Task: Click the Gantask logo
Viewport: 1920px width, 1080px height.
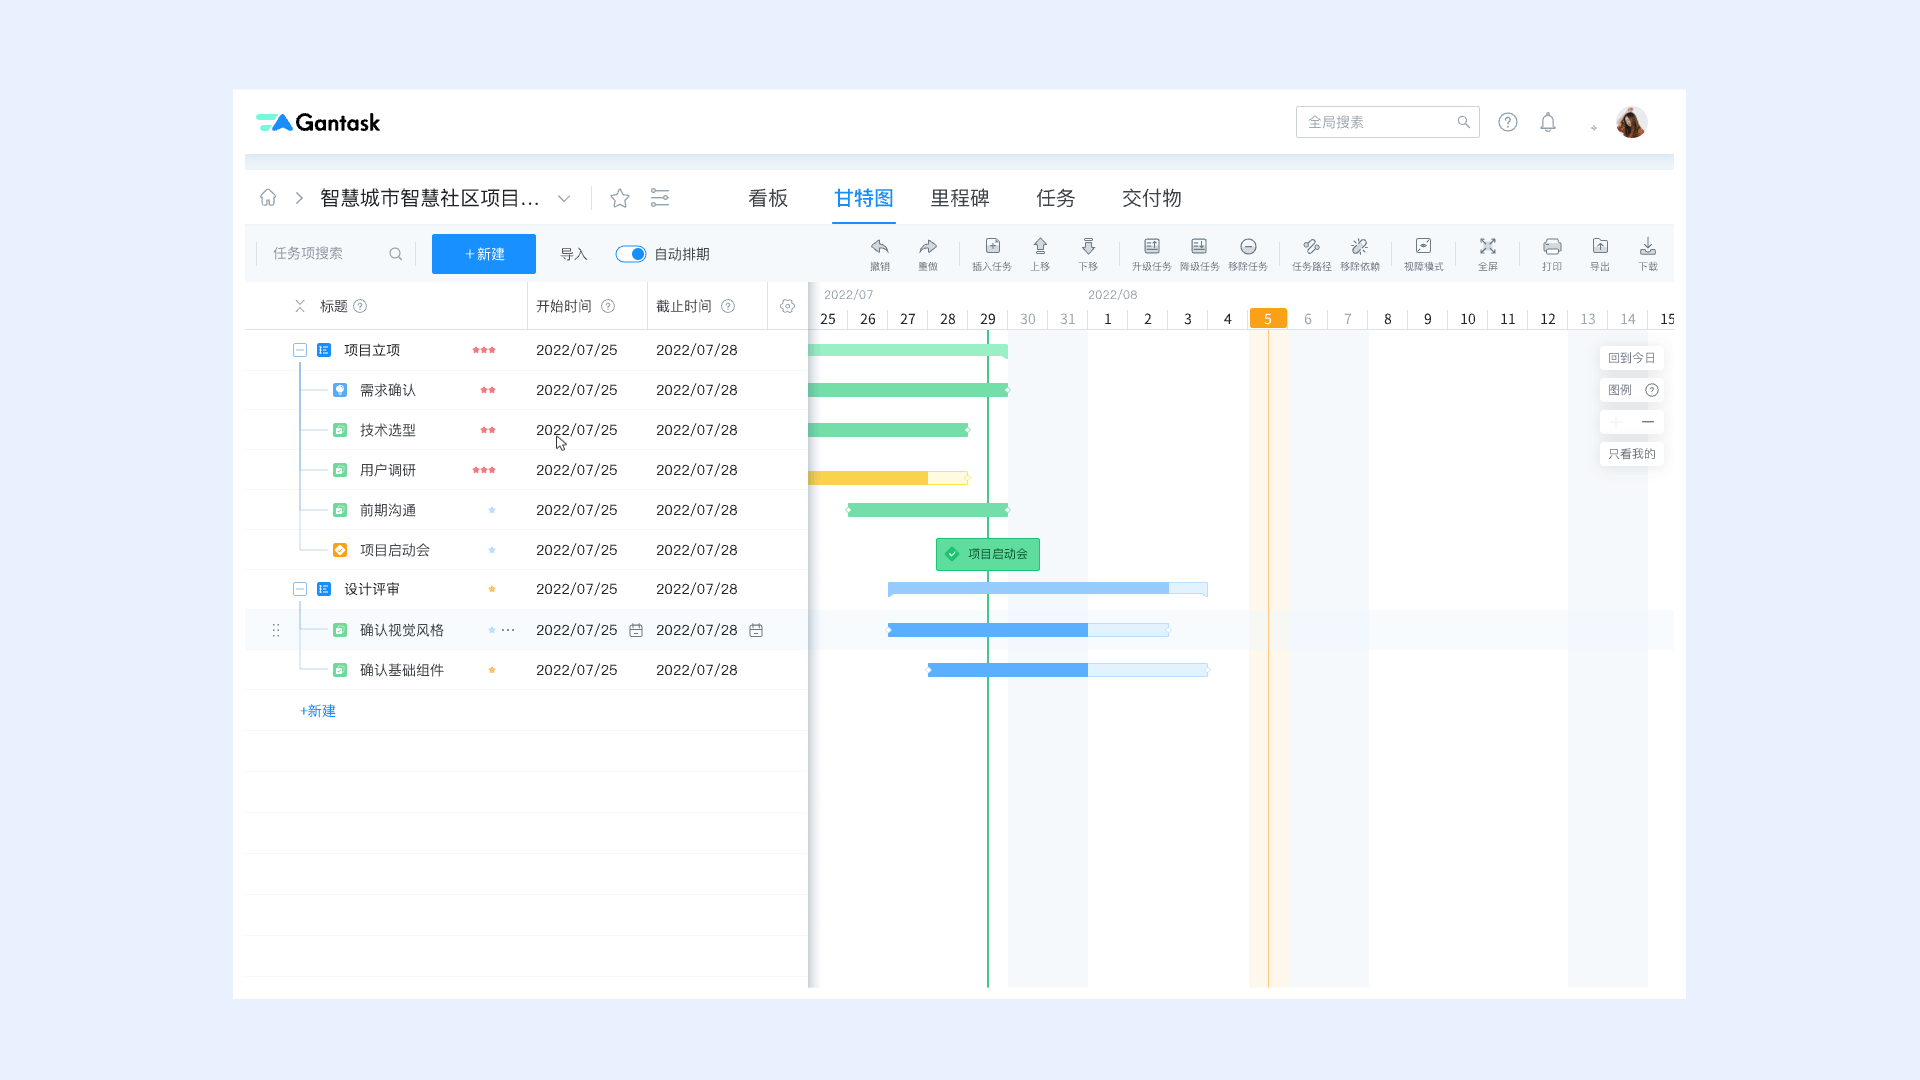Action: 318,122
